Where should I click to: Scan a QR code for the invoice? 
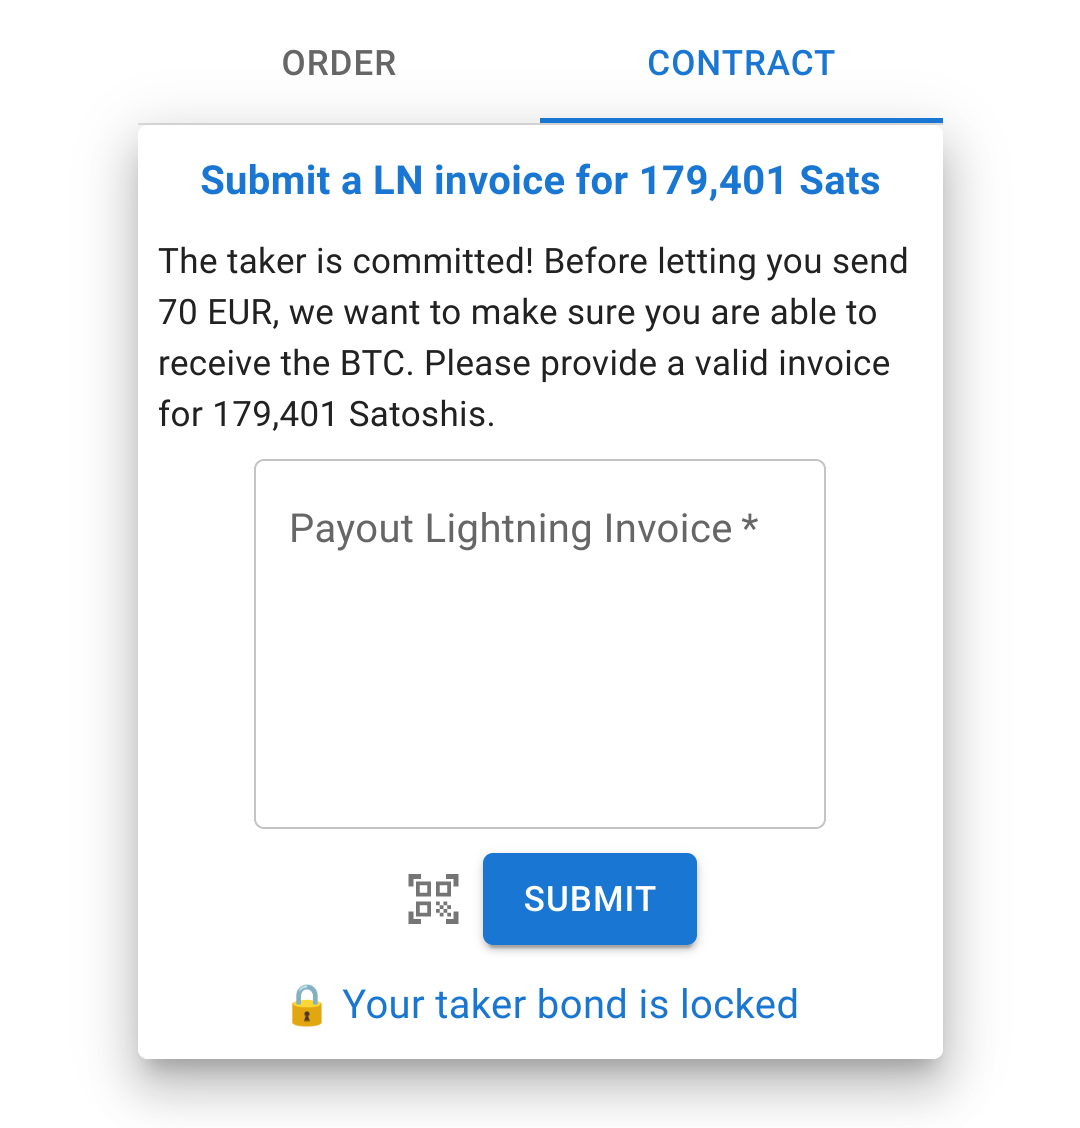[x=433, y=899]
